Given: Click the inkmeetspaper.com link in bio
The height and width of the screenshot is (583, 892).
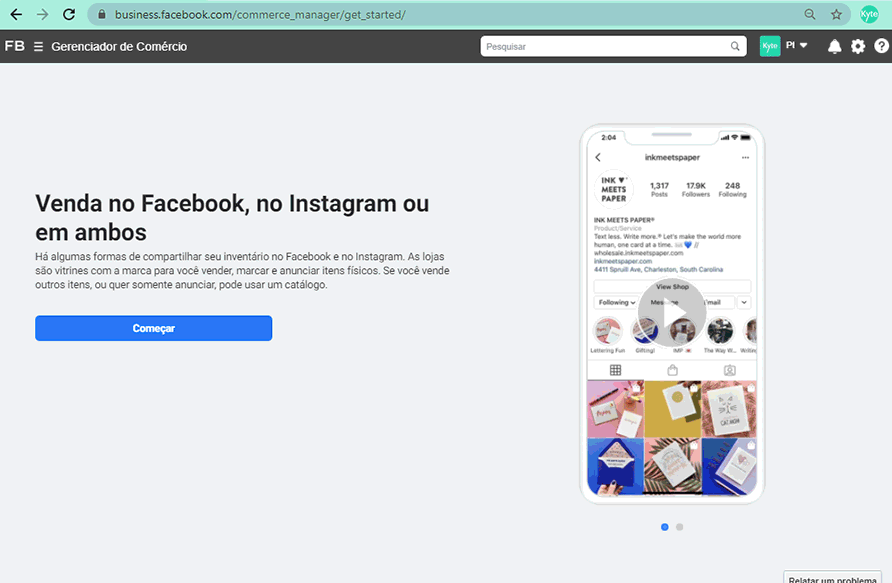Looking at the screenshot, I should point(623,261).
